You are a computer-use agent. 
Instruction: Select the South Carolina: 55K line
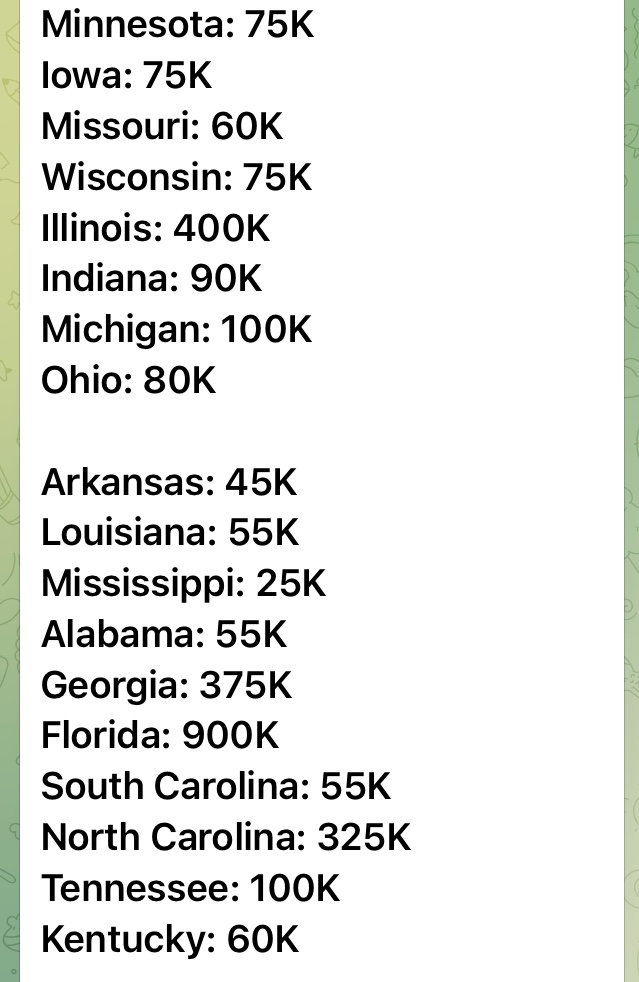[216, 787]
